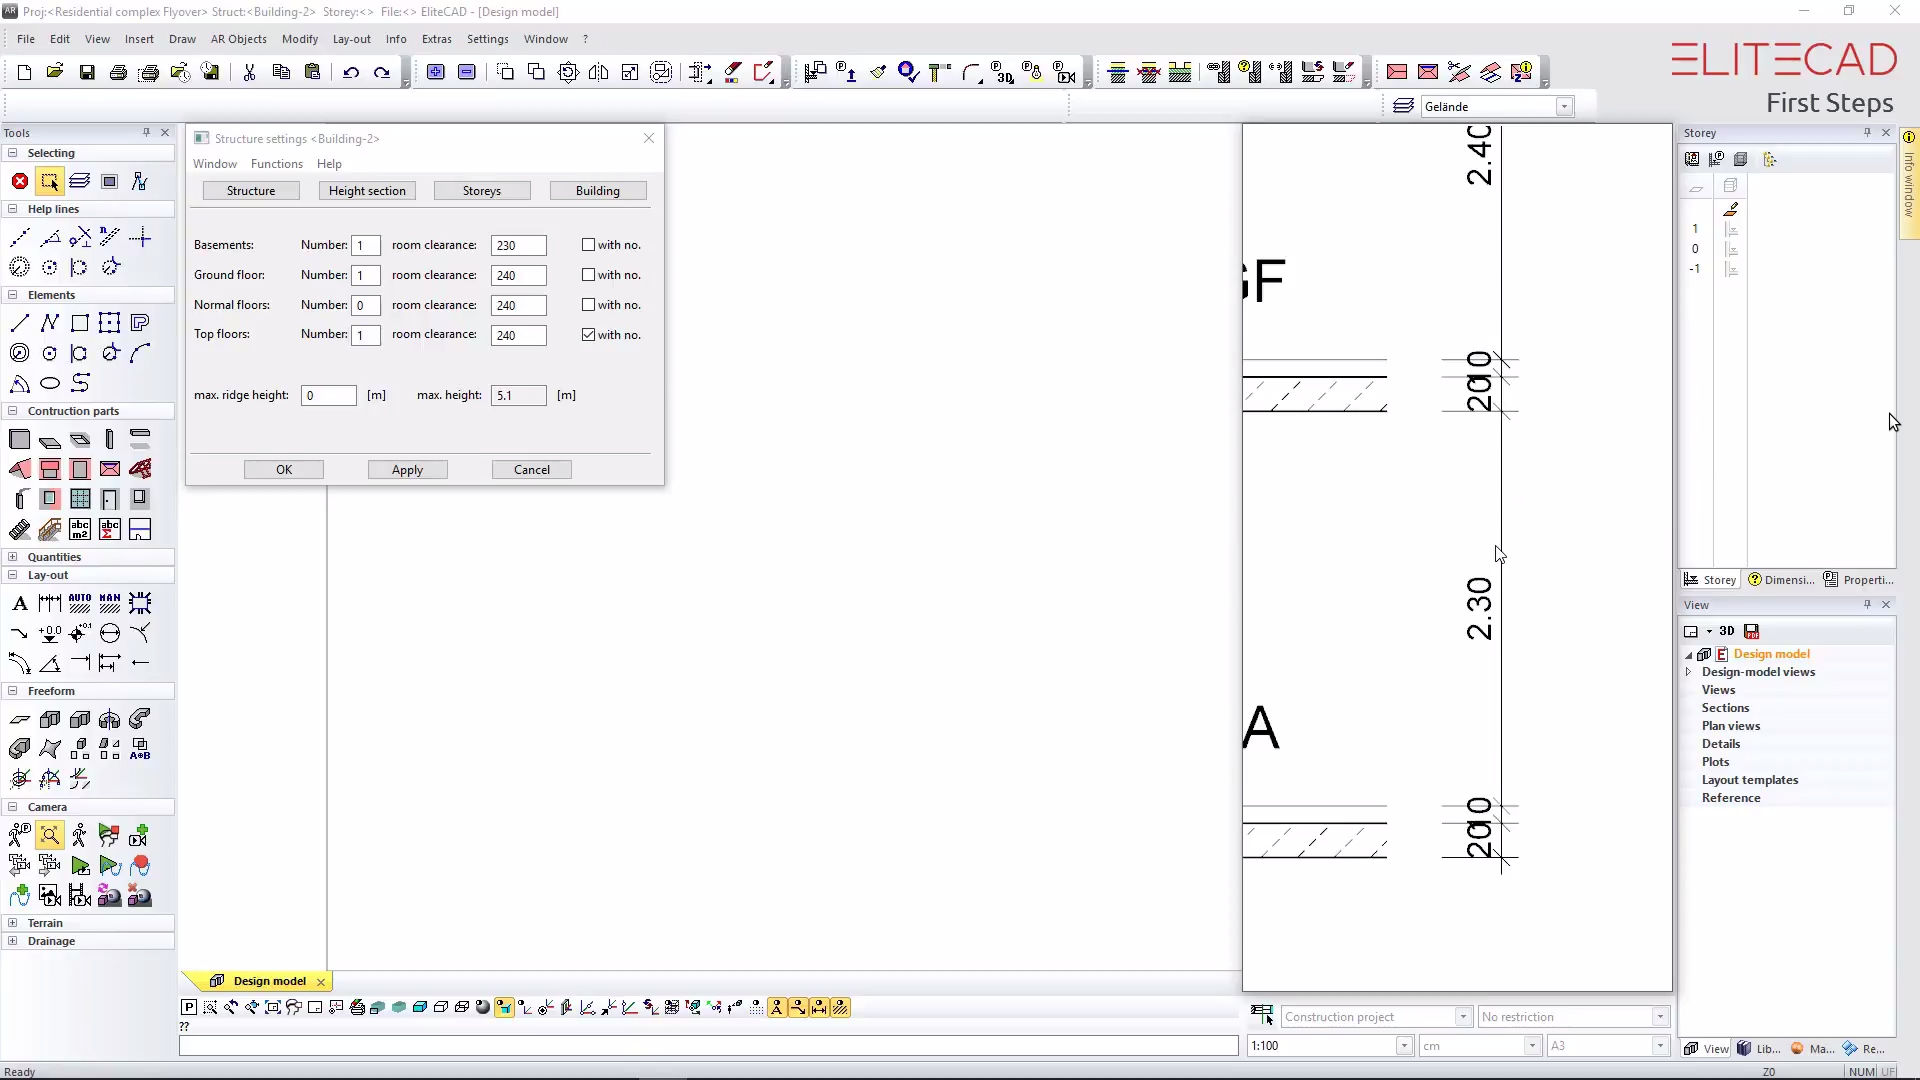Select Sections in the View tree

tap(1725, 708)
